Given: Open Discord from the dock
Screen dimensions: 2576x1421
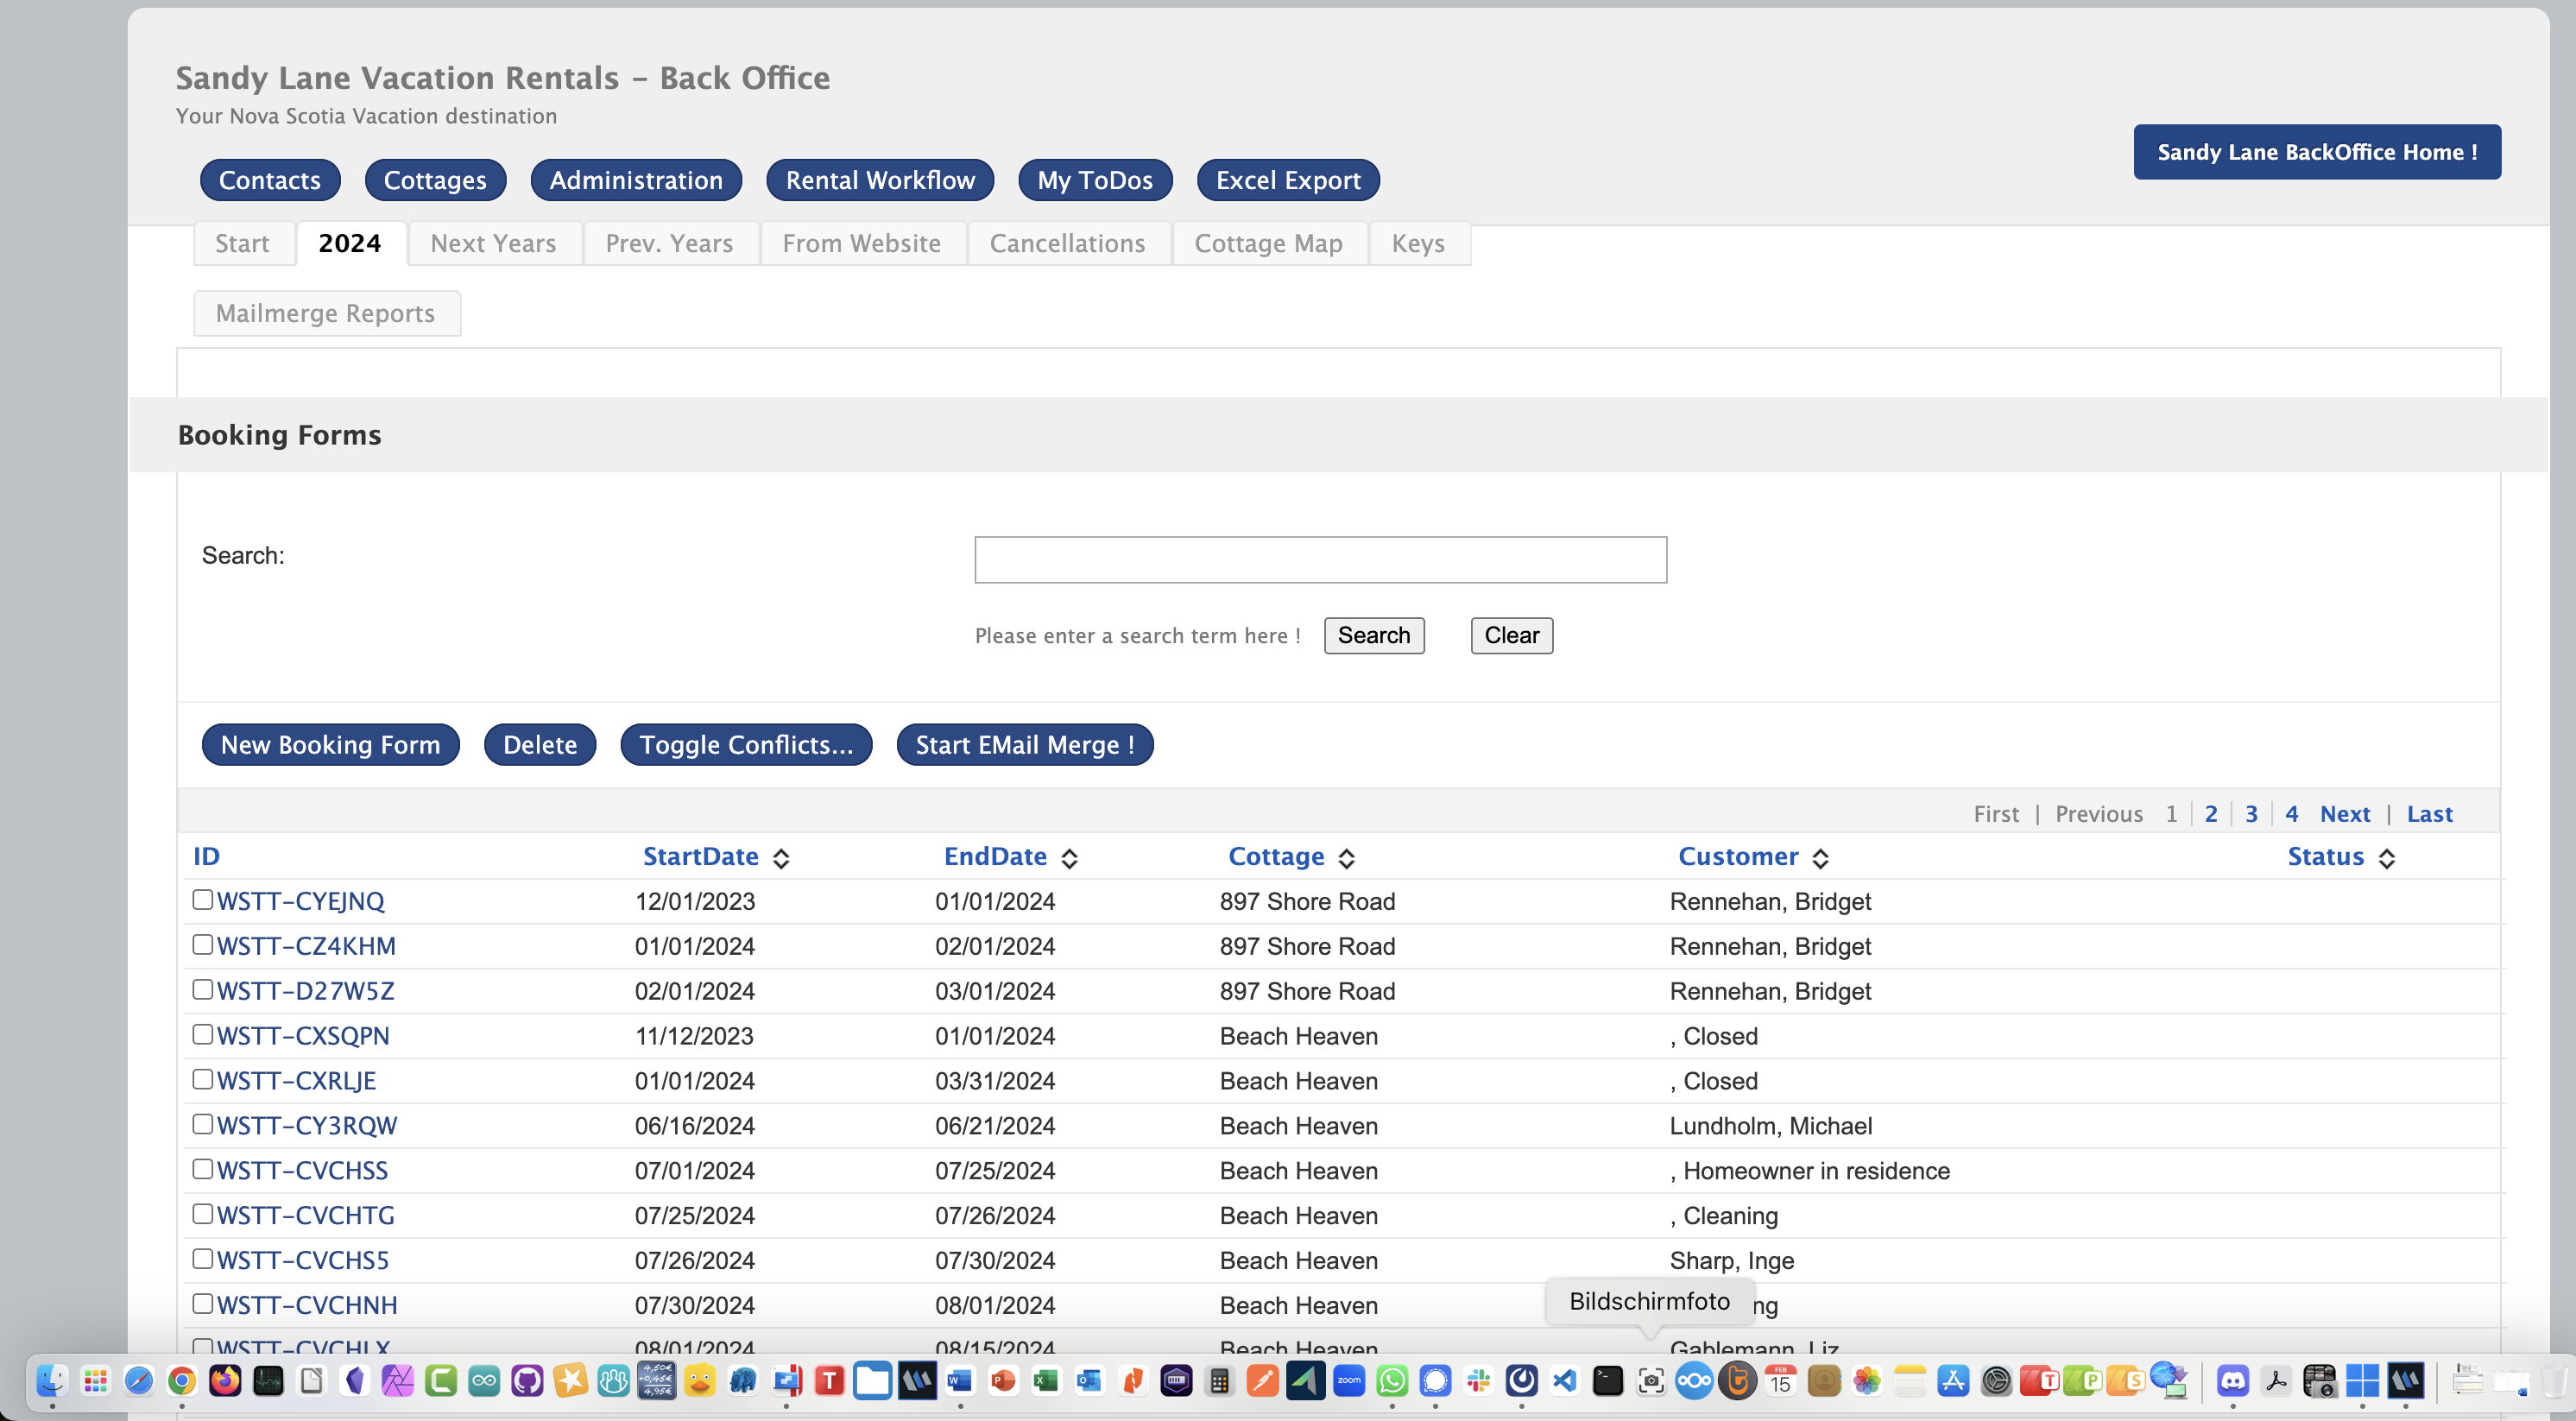Looking at the screenshot, I should tap(2233, 1381).
